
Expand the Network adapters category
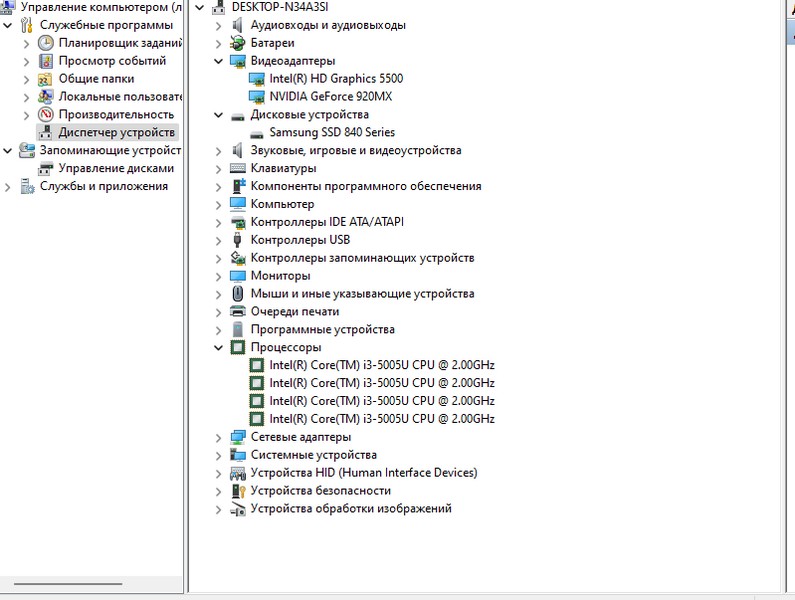pyautogui.click(x=219, y=437)
